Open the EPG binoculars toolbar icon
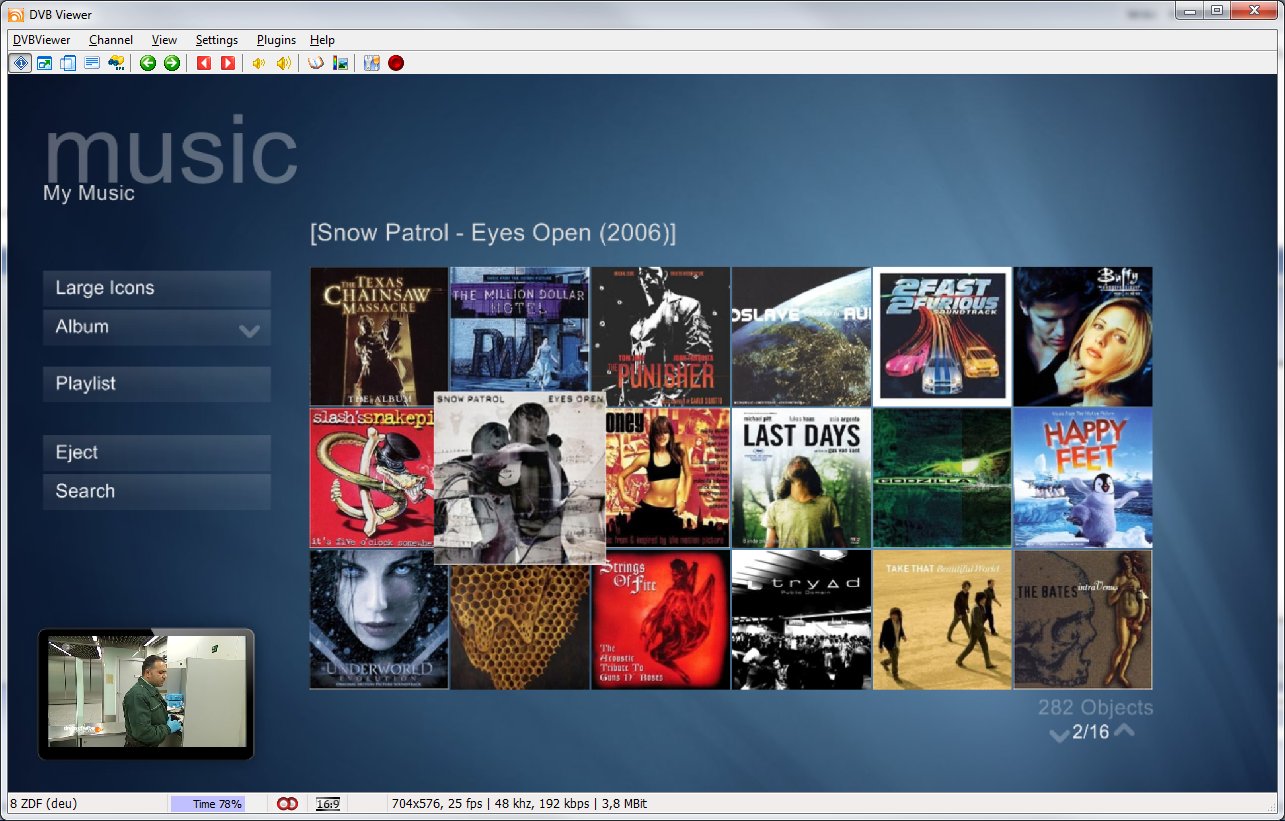The width and height of the screenshot is (1285, 821). tap(116, 63)
